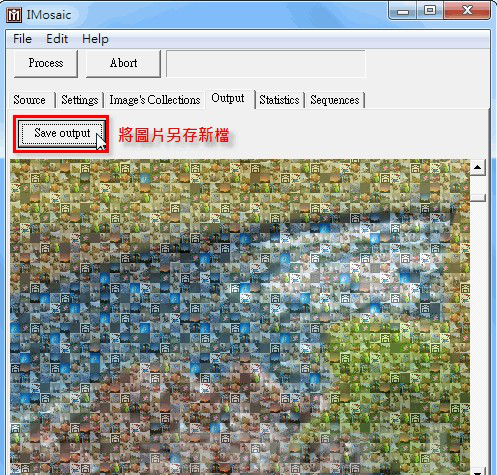Click the scroll up arrow of output preview
The width and height of the screenshot is (497, 475).
tap(478, 167)
